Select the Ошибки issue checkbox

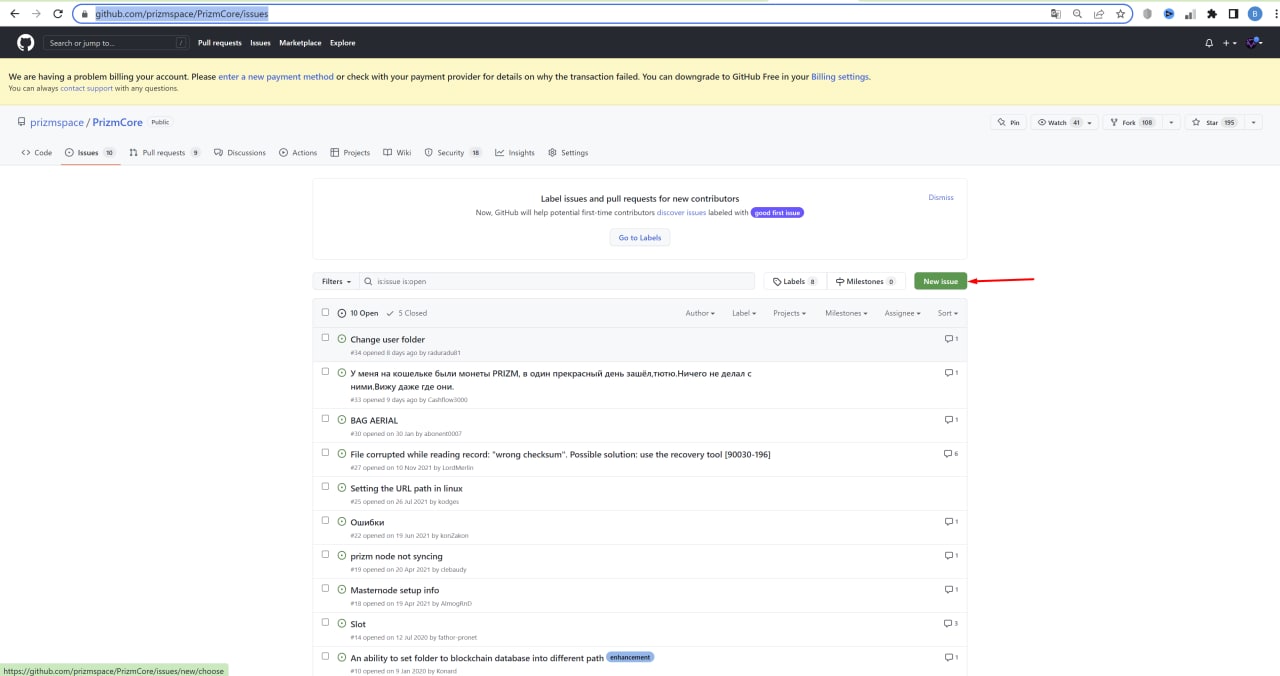(325, 520)
